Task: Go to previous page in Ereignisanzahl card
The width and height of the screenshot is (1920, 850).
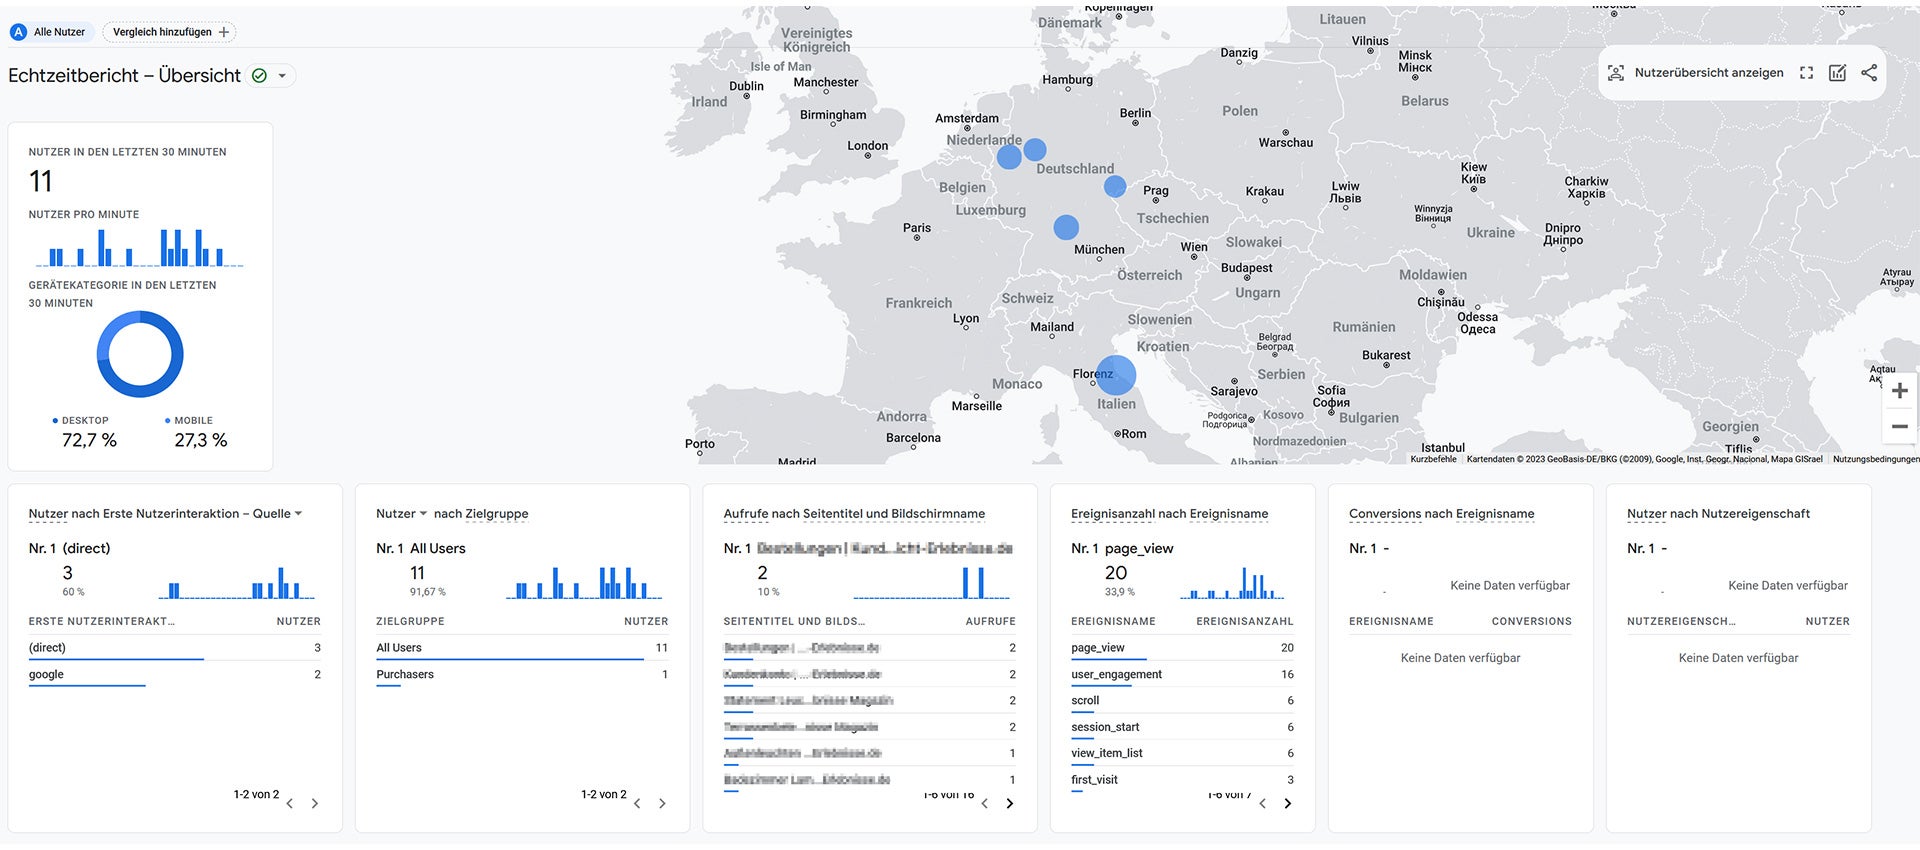Action: [x=1262, y=803]
